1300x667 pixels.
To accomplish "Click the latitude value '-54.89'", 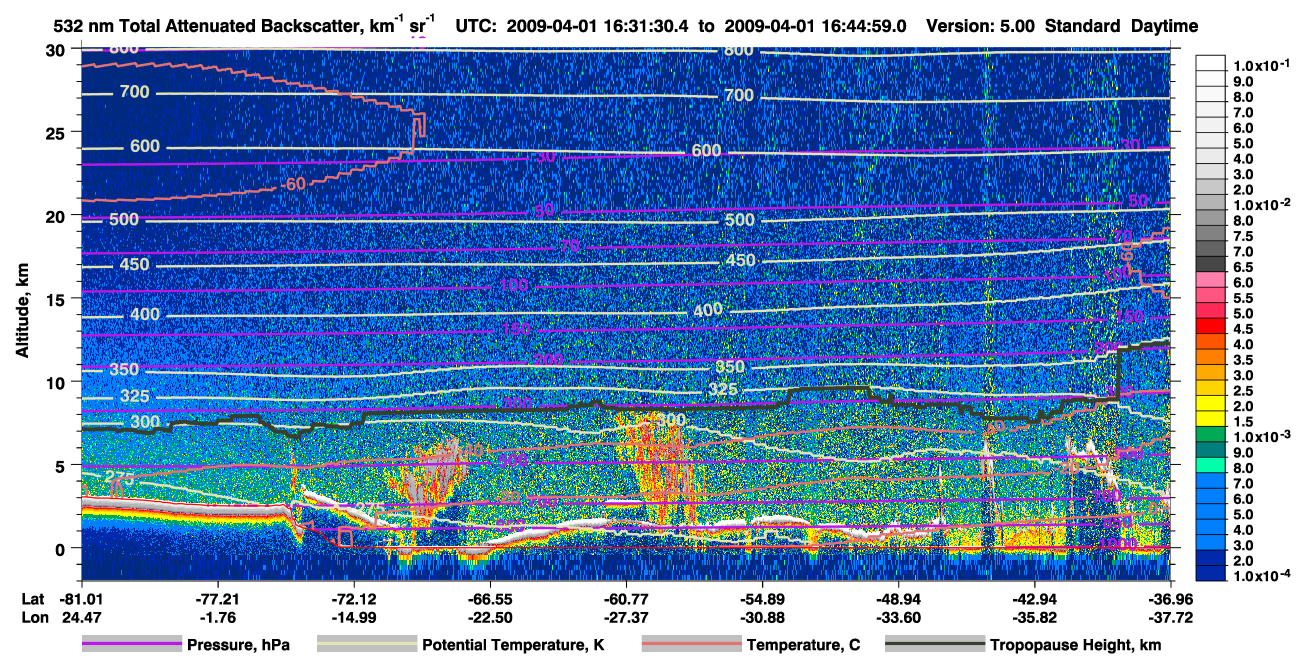I will (x=762, y=599).
